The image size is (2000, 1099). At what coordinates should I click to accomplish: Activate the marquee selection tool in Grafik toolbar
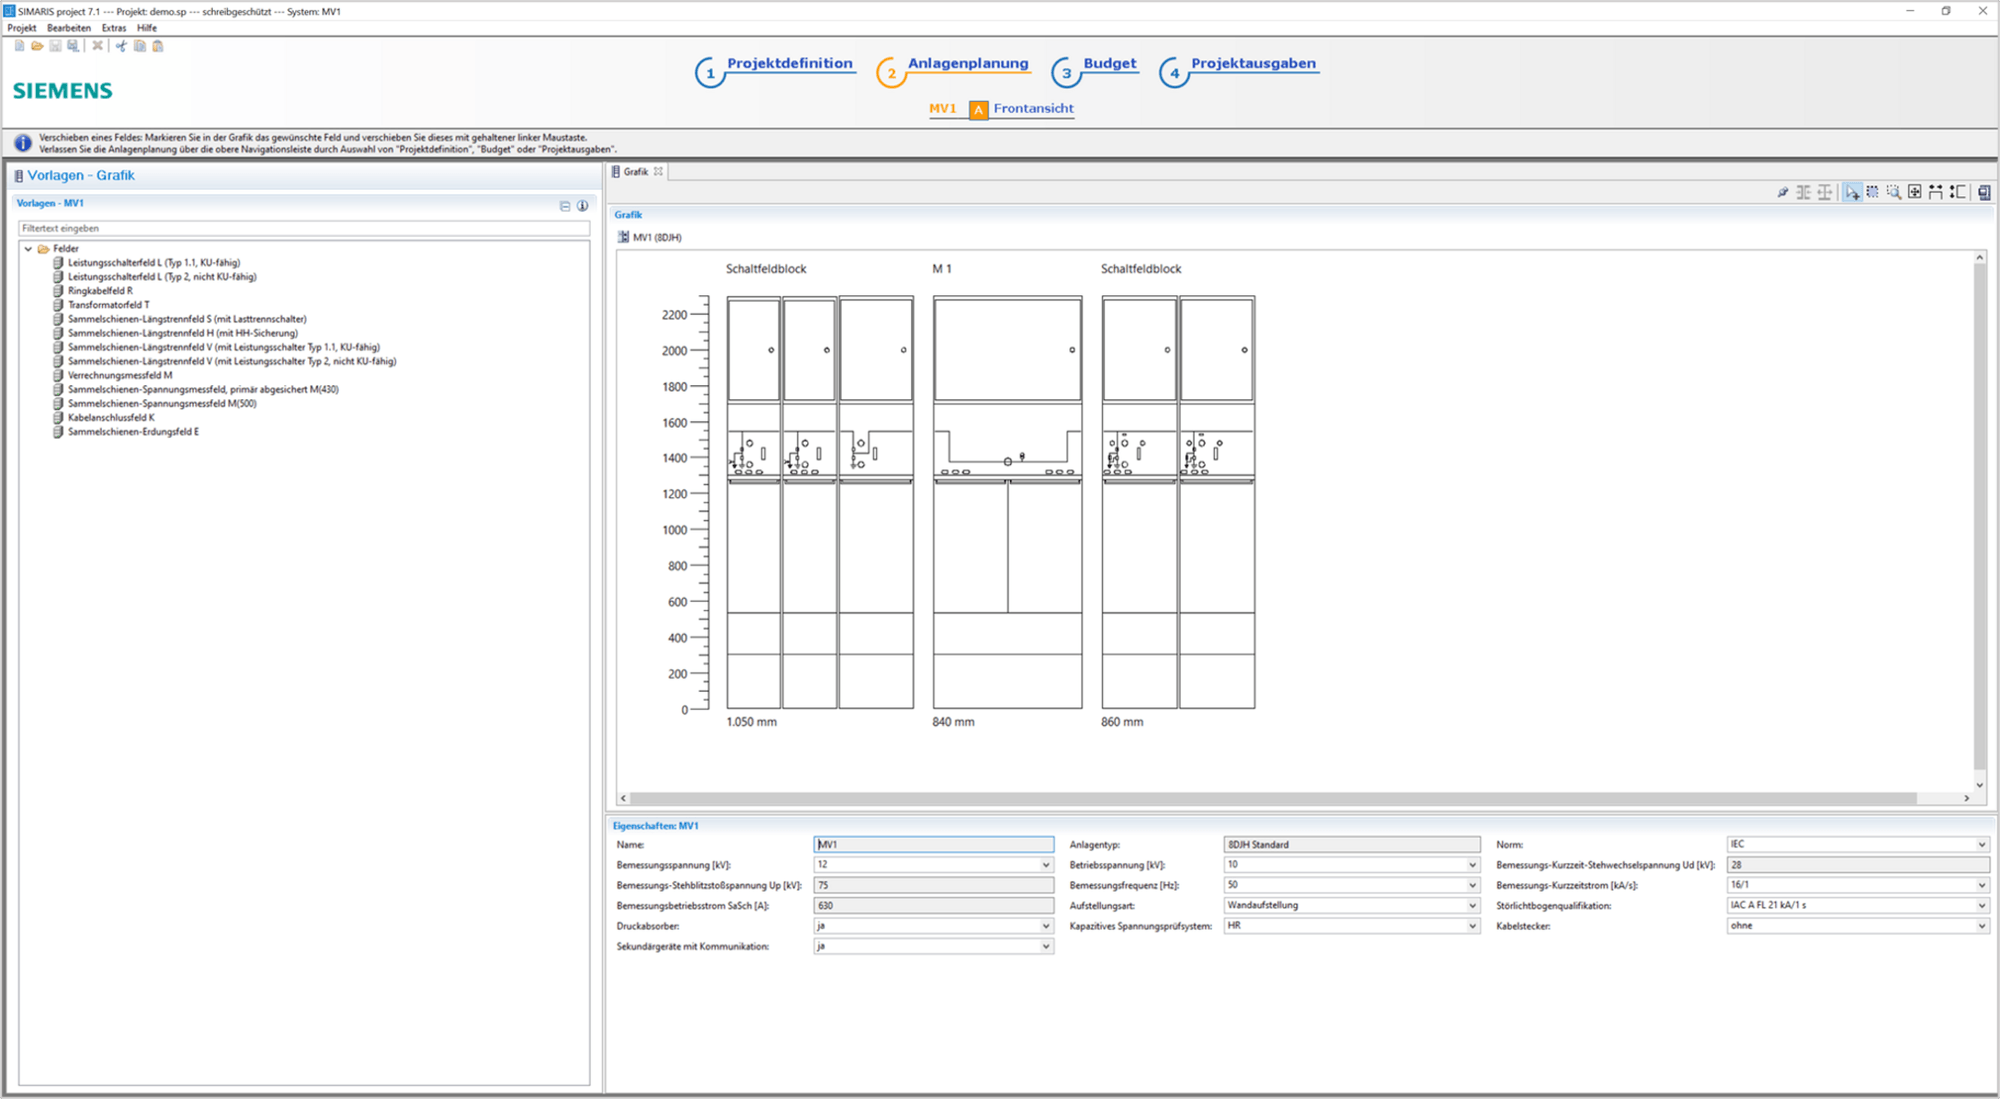[x=1873, y=192]
